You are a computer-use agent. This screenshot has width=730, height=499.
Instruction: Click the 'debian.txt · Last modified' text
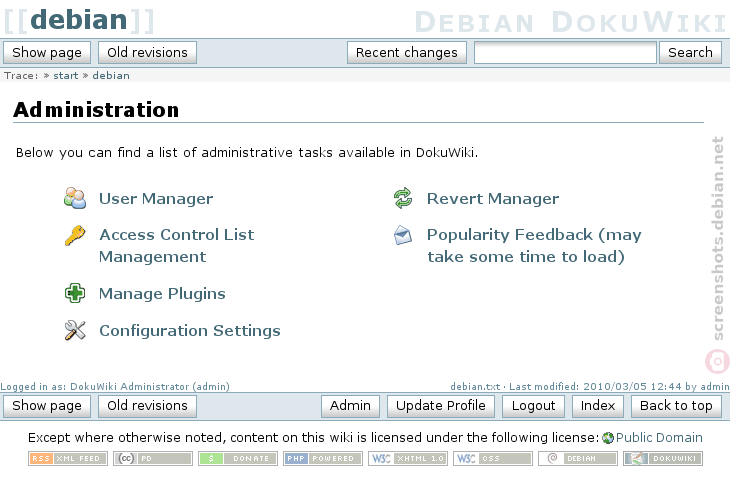[590, 386]
